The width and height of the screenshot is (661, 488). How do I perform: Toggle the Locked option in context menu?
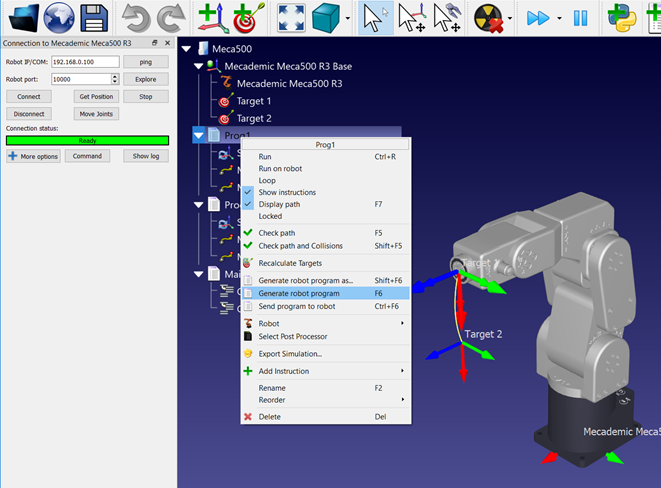click(x=270, y=216)
